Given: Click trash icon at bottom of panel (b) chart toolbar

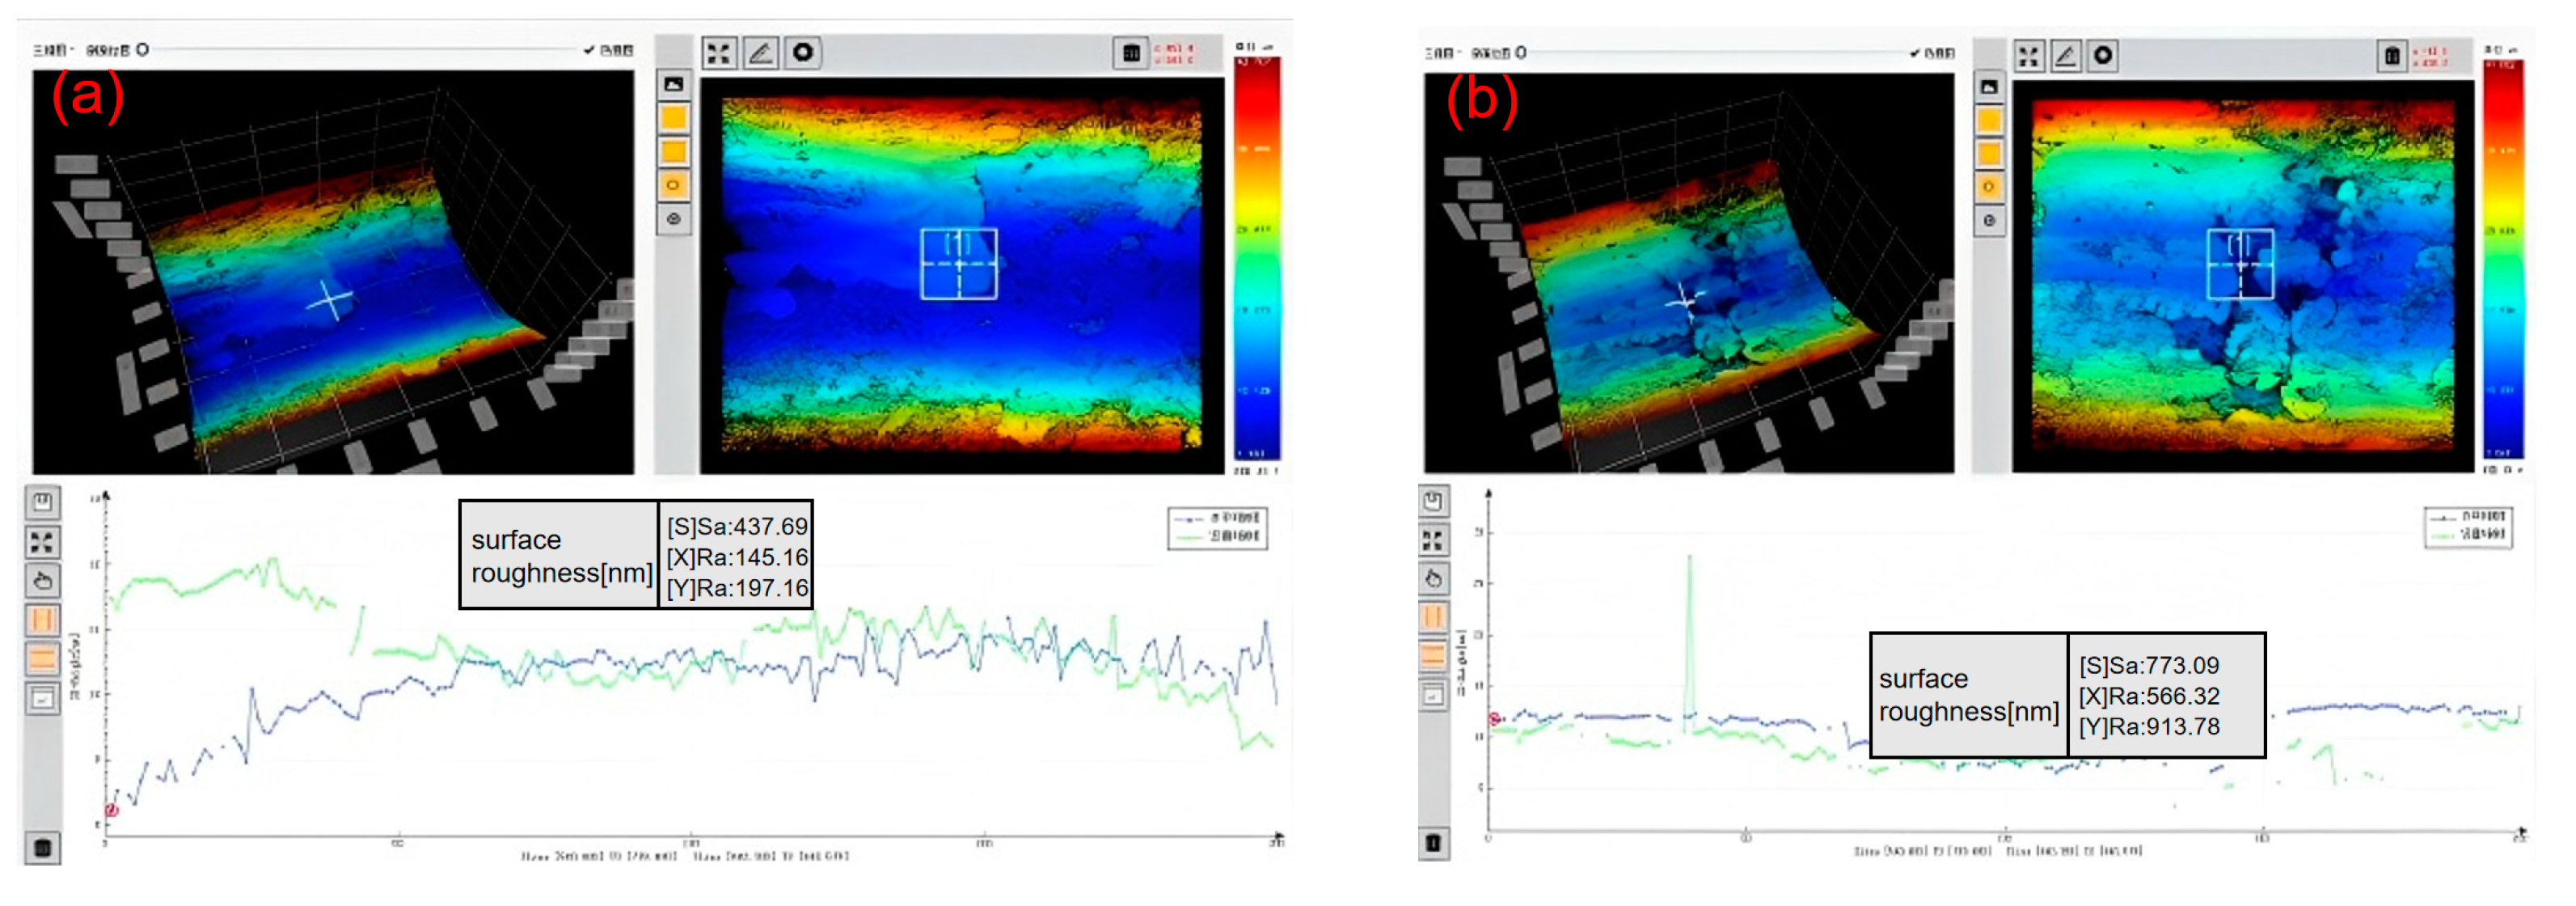Looking at the screenshot, I should (1433, 844).
